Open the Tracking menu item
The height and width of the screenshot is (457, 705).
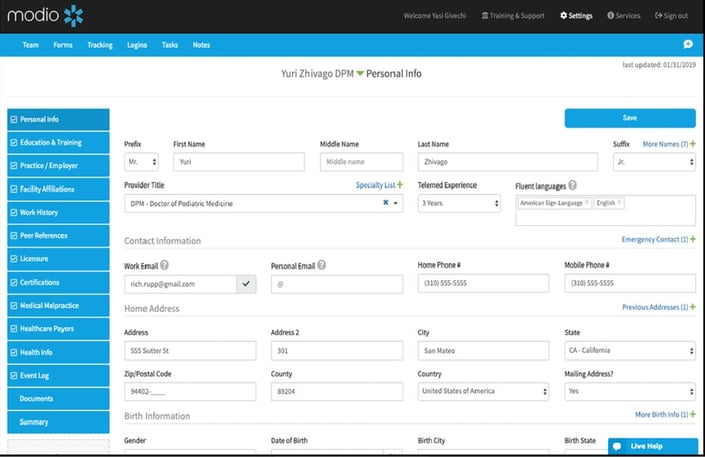point(100,45)
